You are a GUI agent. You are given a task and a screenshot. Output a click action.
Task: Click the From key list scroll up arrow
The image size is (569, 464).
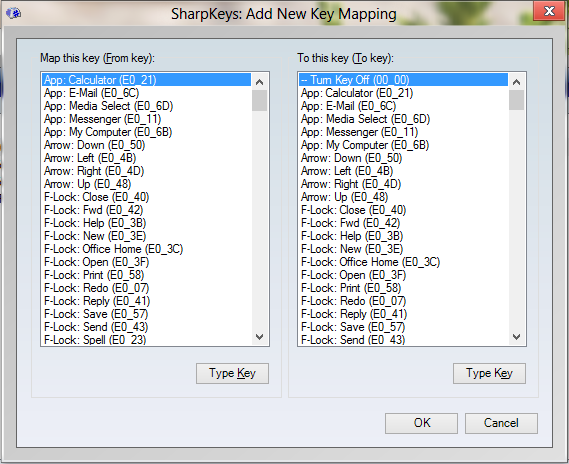[x=259, y=82]
